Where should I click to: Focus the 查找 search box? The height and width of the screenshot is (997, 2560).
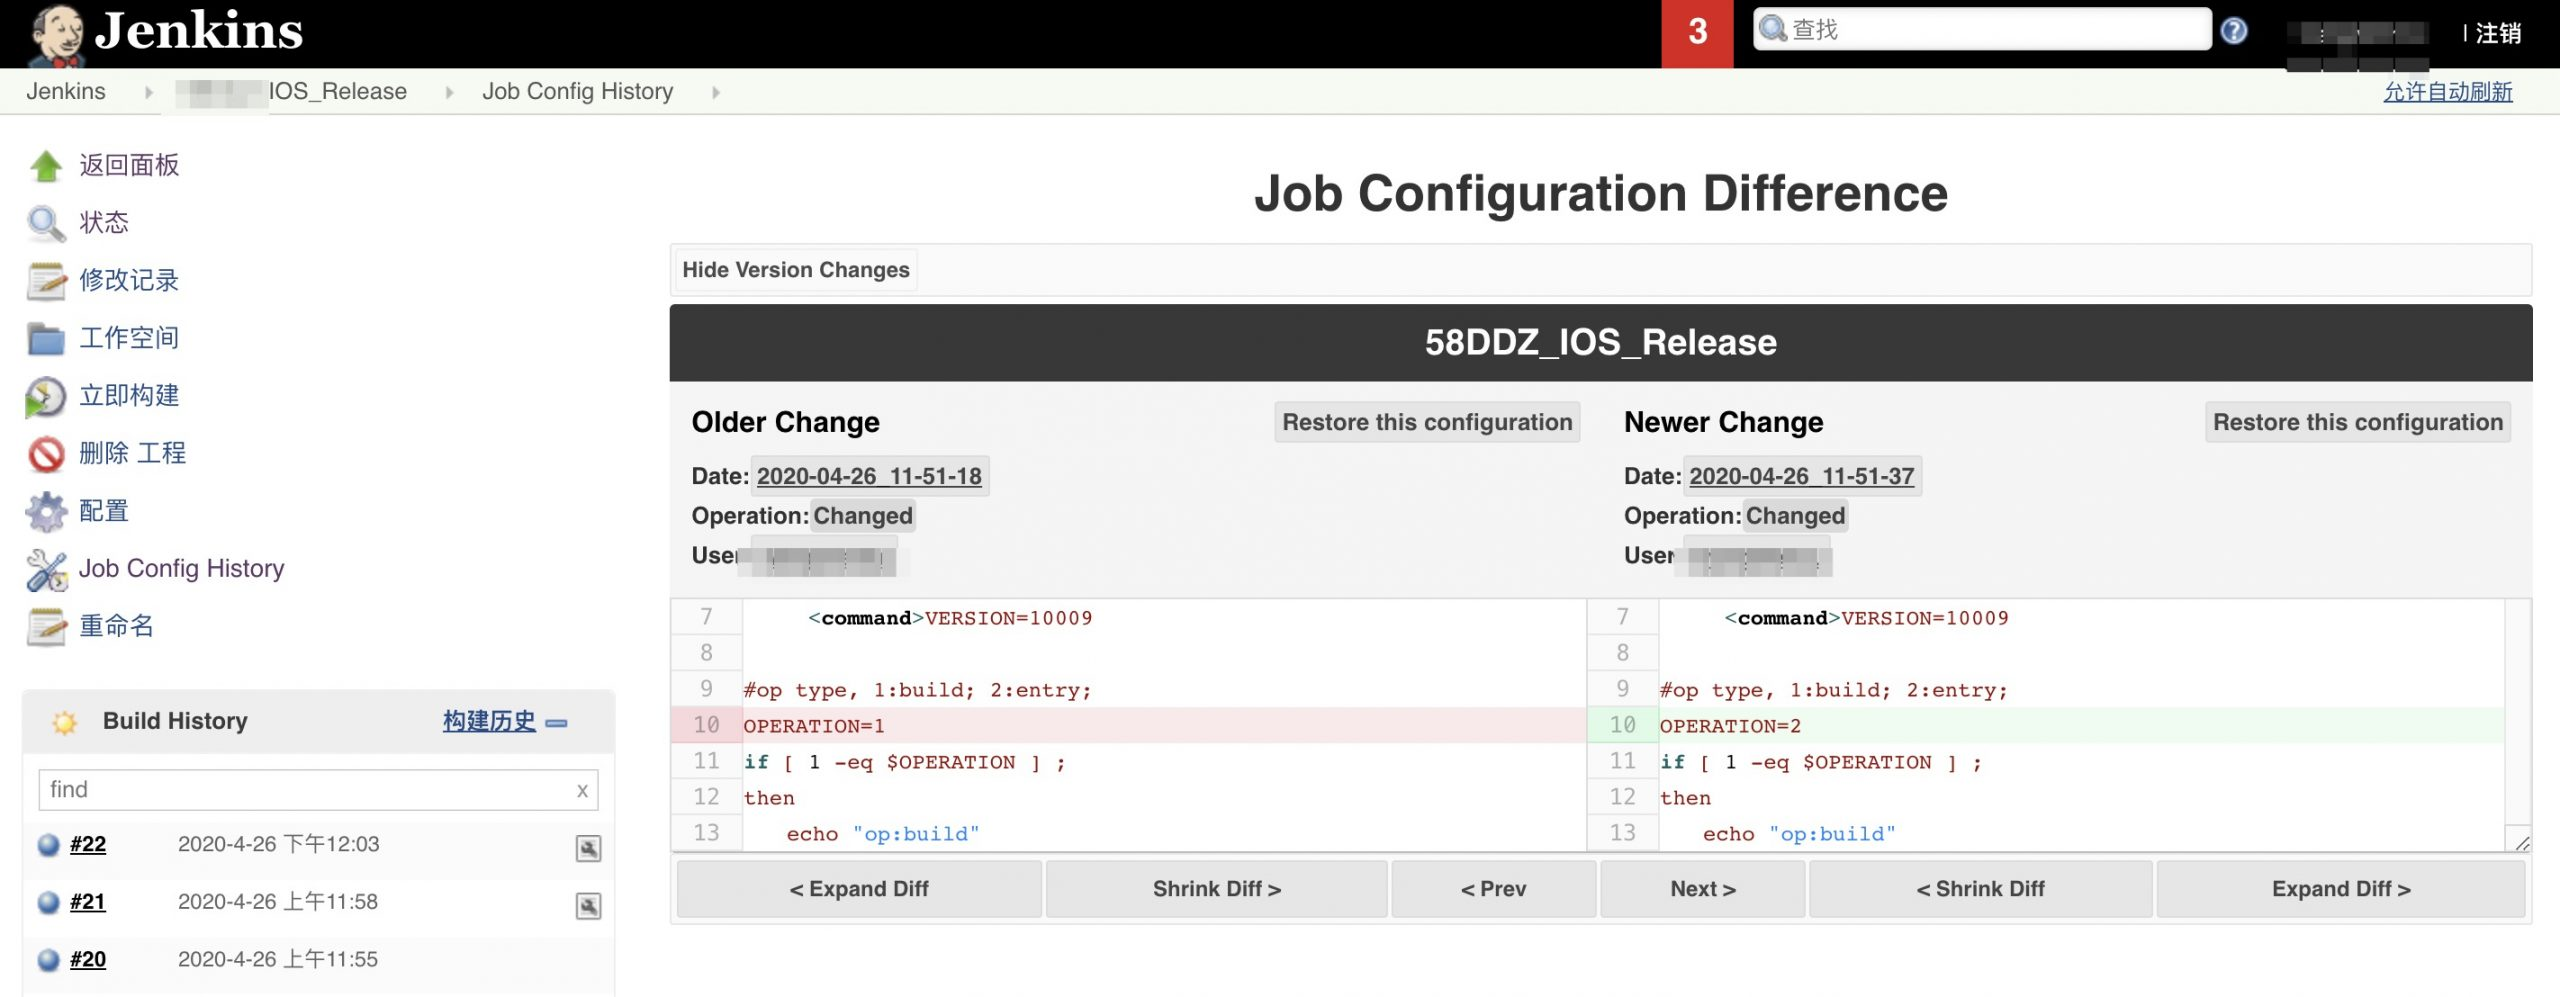pyautogui.click(x=1982, y=29)
